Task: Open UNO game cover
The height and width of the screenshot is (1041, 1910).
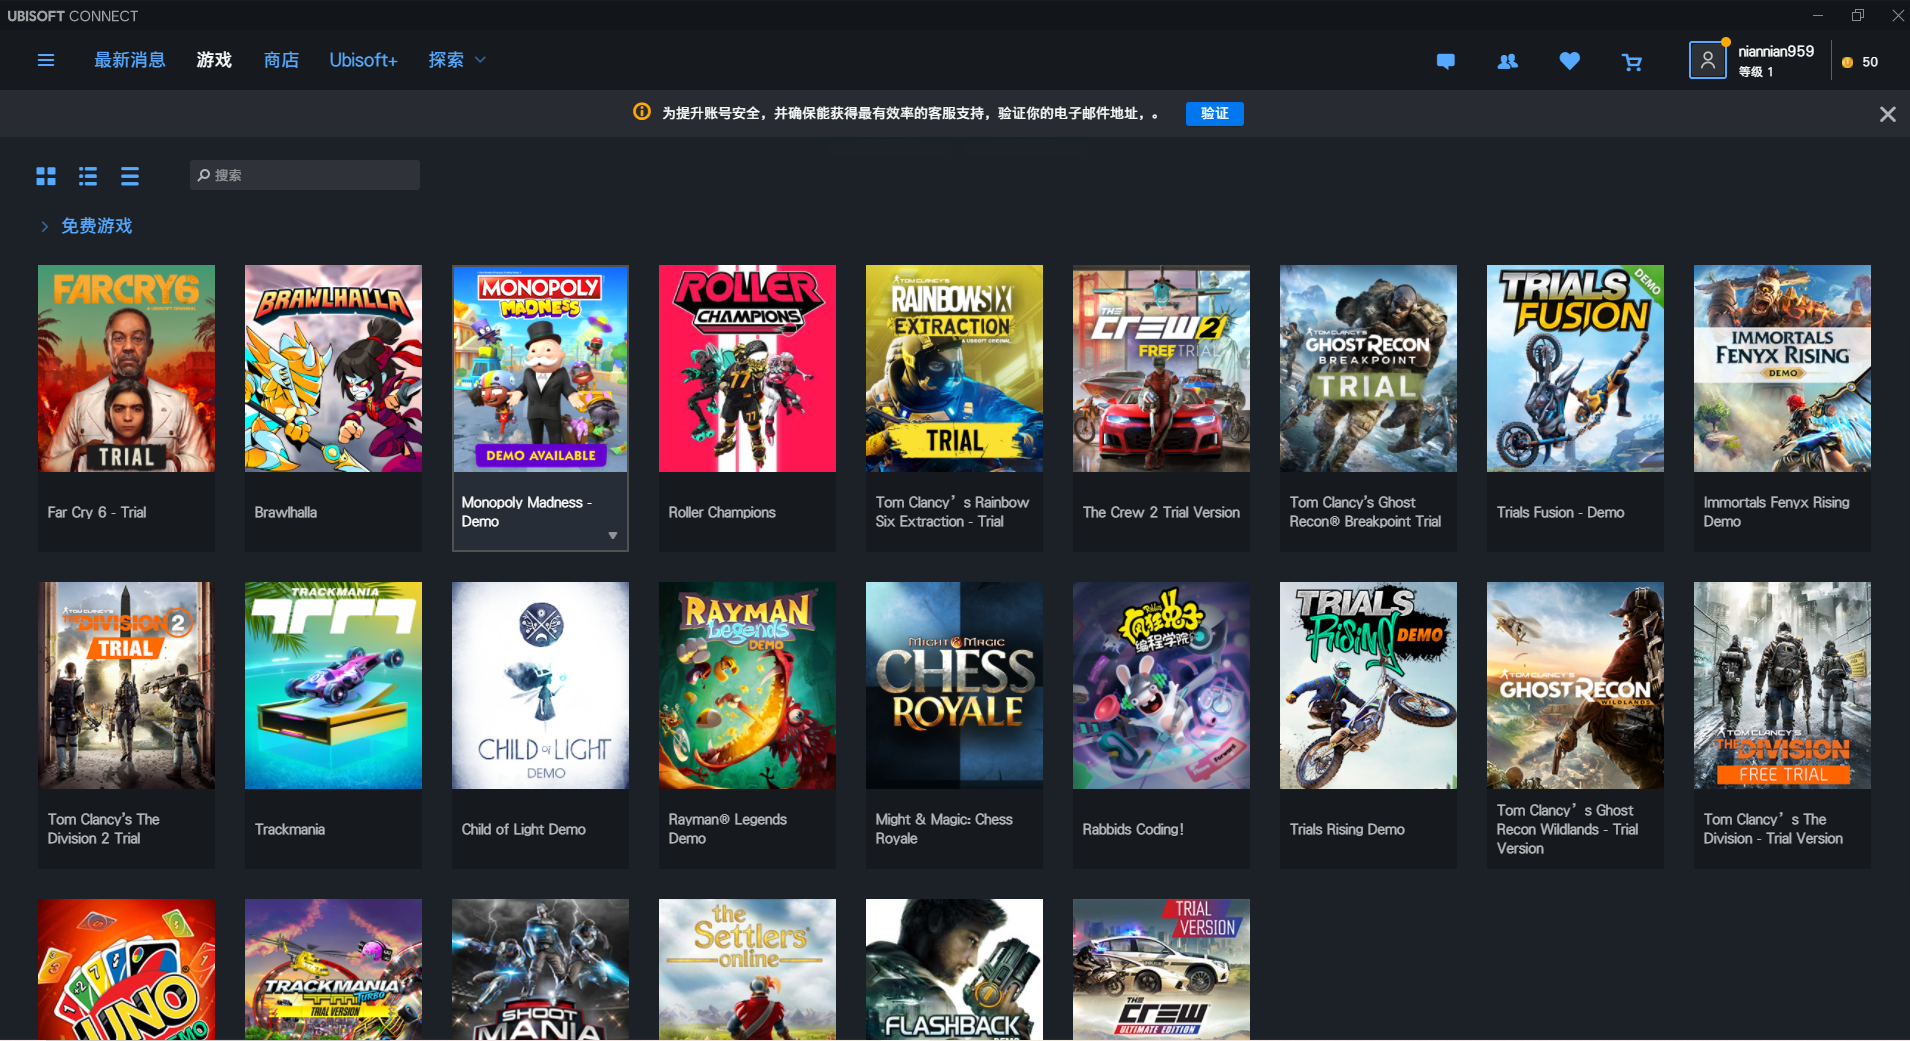Action: point(126,969)
